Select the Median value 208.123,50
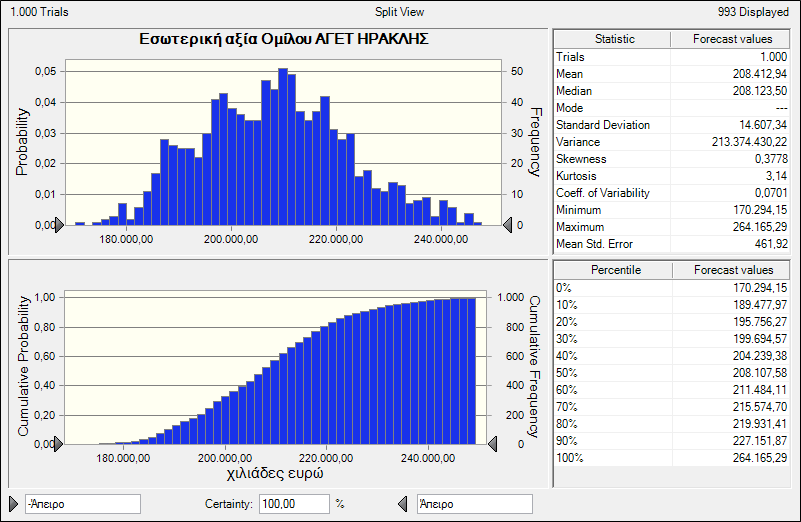801x522 pixels. 760,91
